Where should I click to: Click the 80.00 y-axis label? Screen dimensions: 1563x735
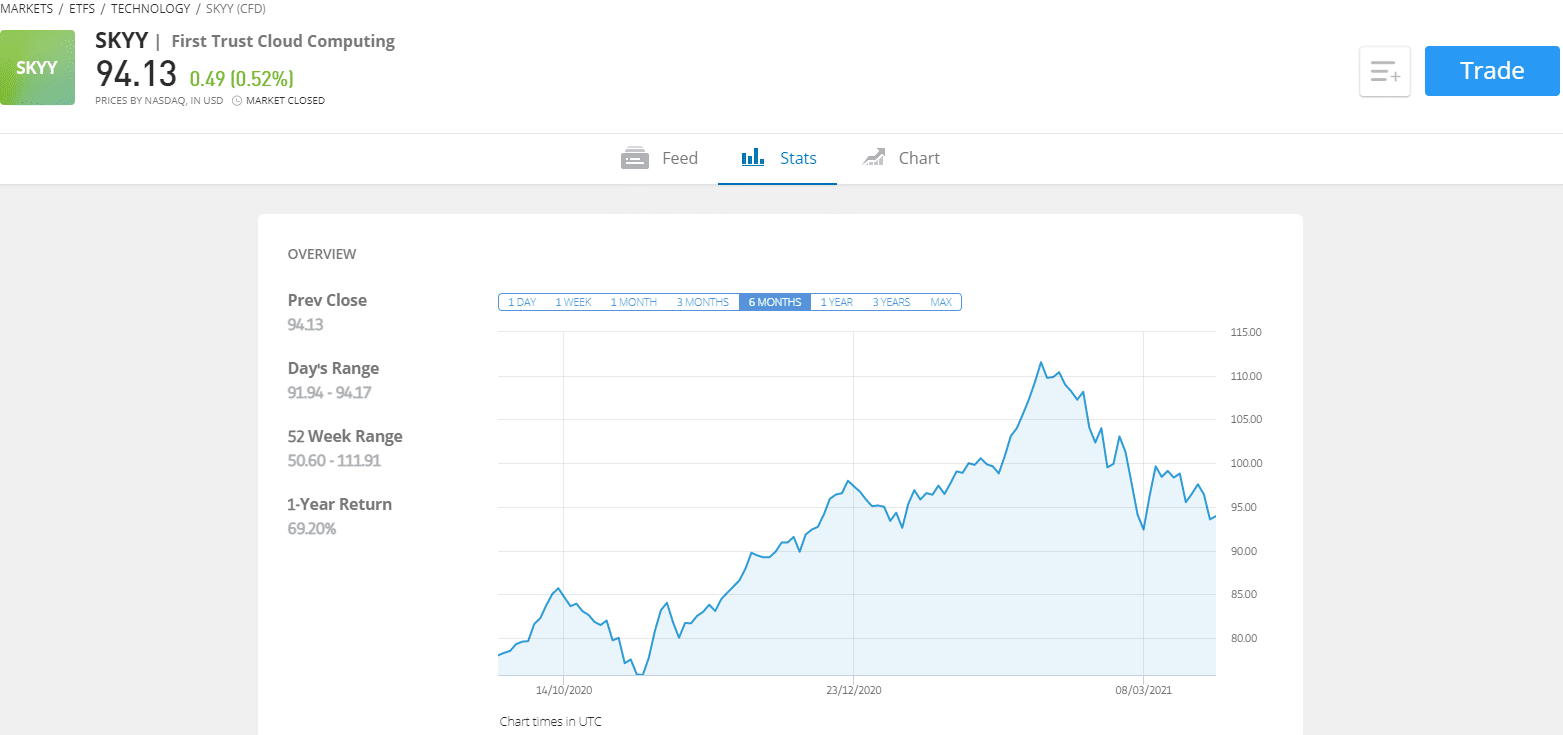click(1246, 638)
